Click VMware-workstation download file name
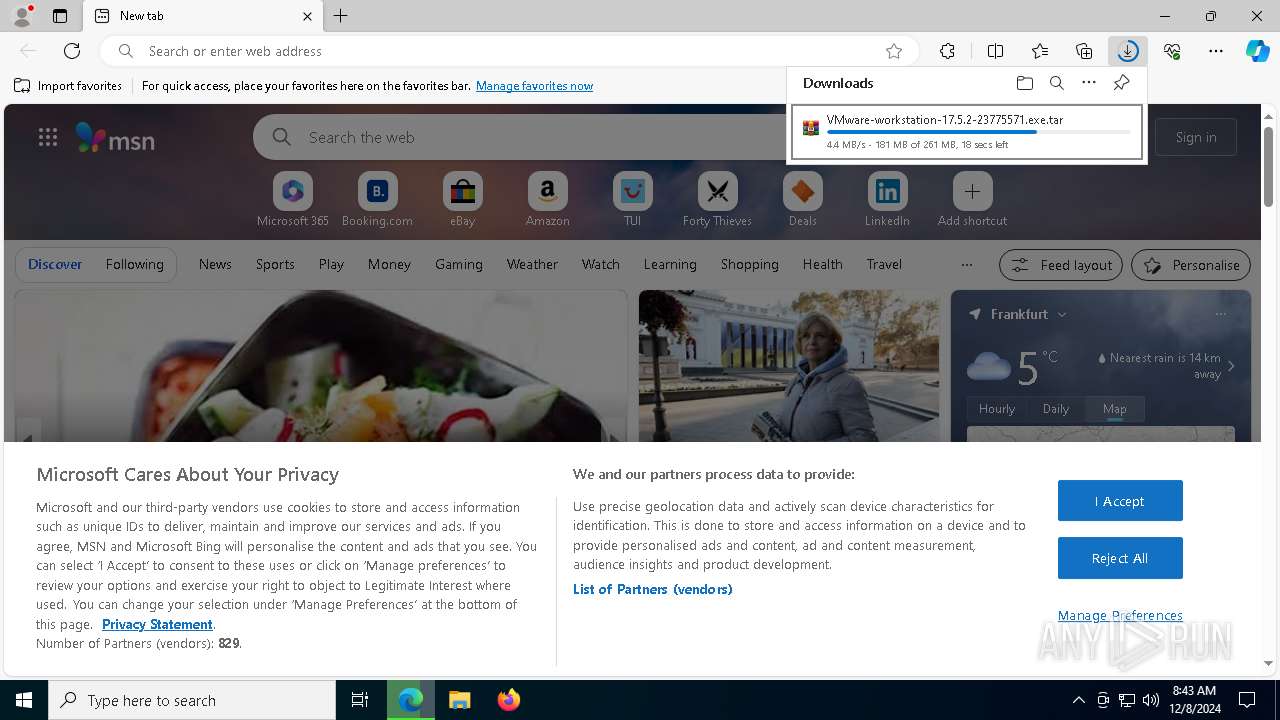1280x720 pixels. click(944, 120)
